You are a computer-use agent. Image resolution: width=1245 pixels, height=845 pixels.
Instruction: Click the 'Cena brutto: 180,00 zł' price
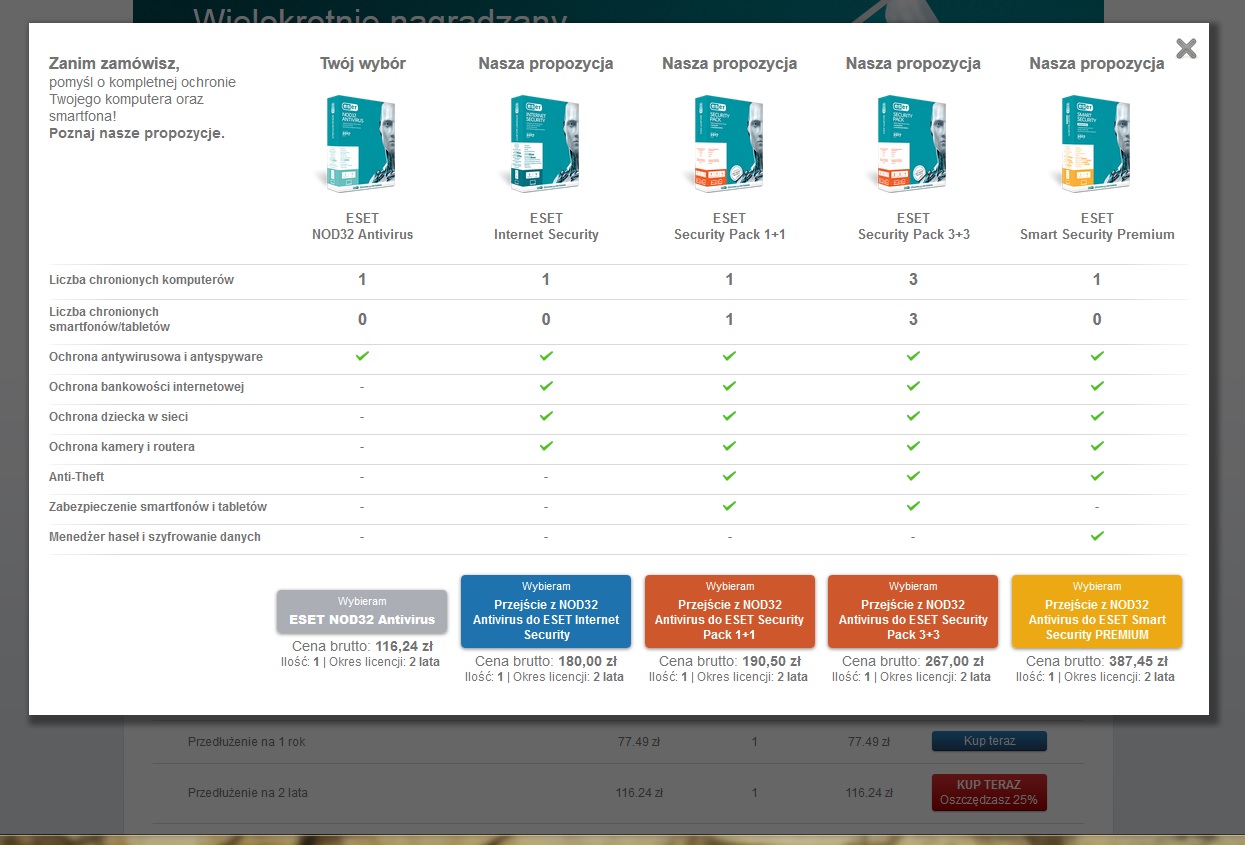point(546,661)
